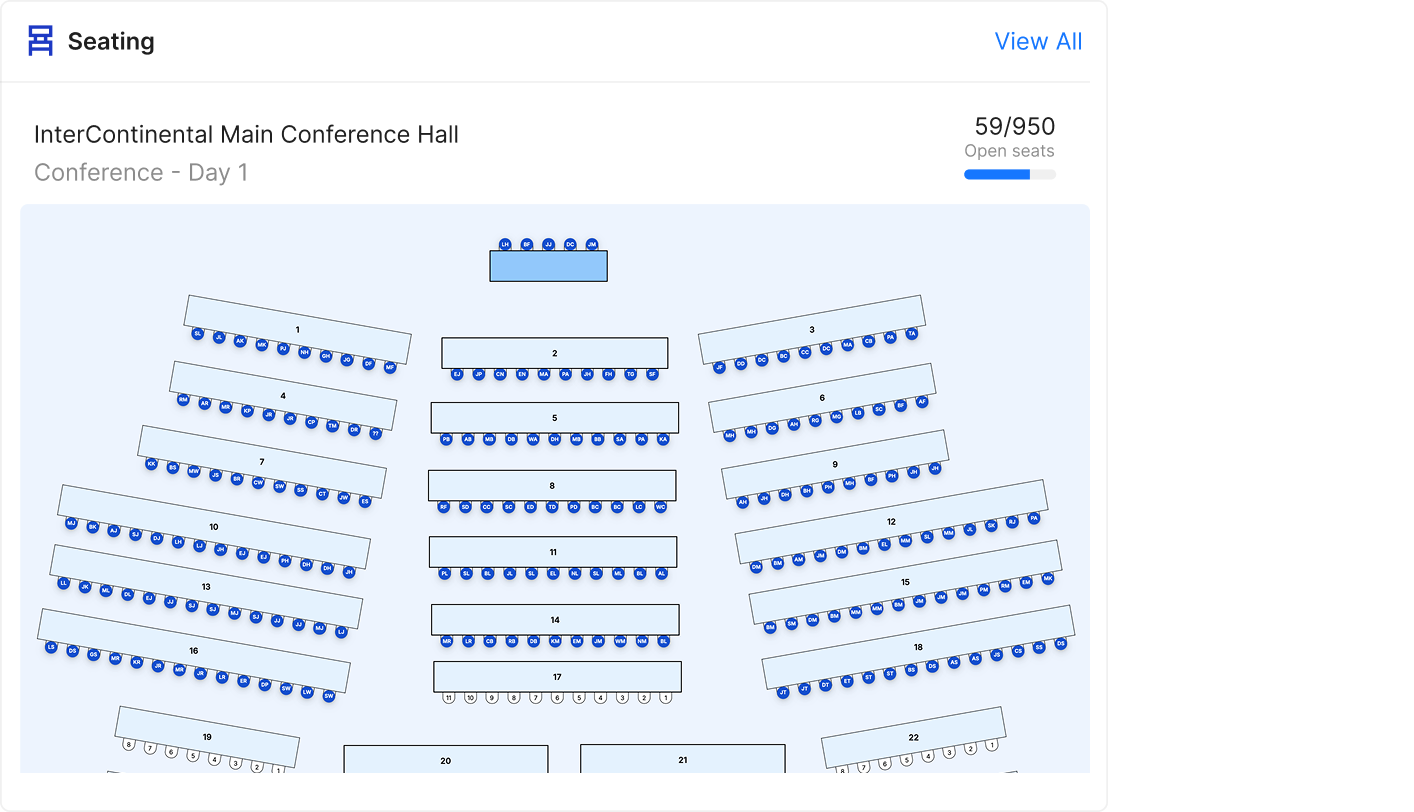Image resolution: width=1414 pixels, height=812 pixels.
Task: Select table 7
Action: 262,462
